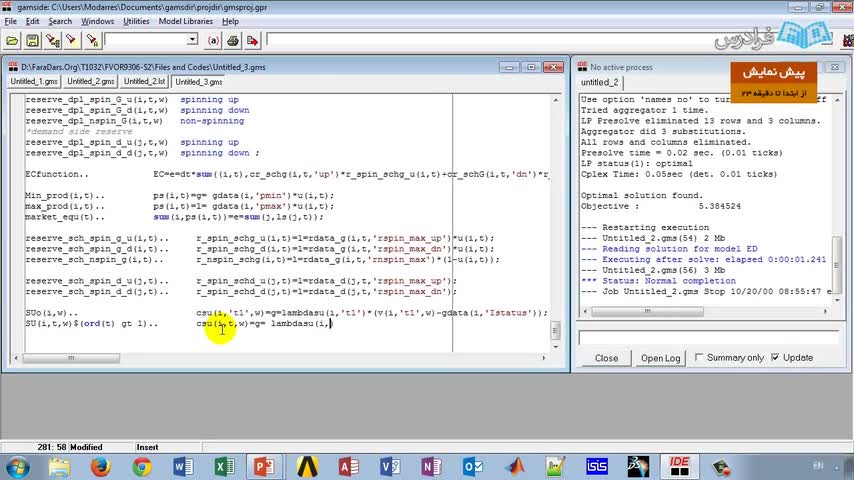
Task: Toggle the Update checkbox
Action: (x=775, y=357)
